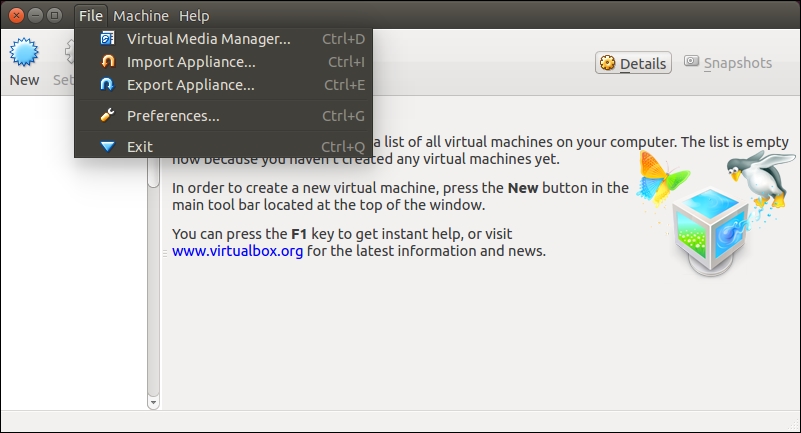The height and width of the screenshot is (433, 801).
Task: Click the Details gear icon
Action: [x=607, y=63]
